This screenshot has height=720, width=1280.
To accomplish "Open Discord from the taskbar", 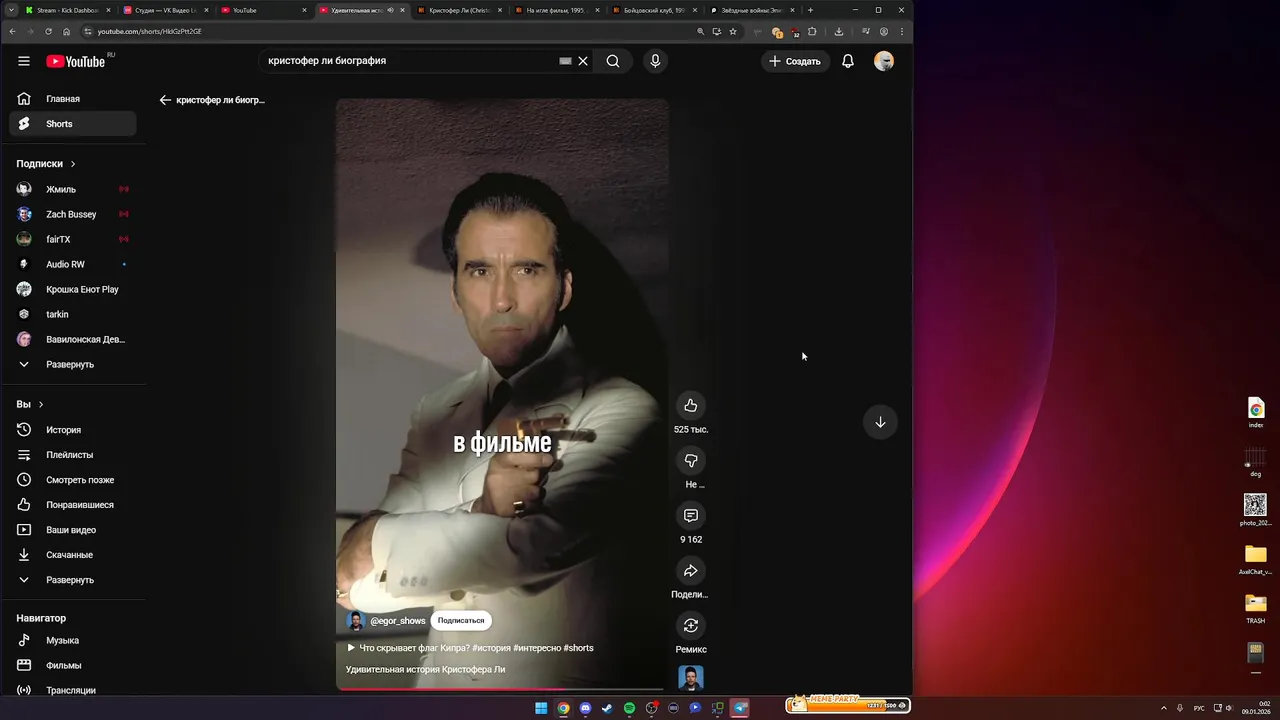I will 585,708.
